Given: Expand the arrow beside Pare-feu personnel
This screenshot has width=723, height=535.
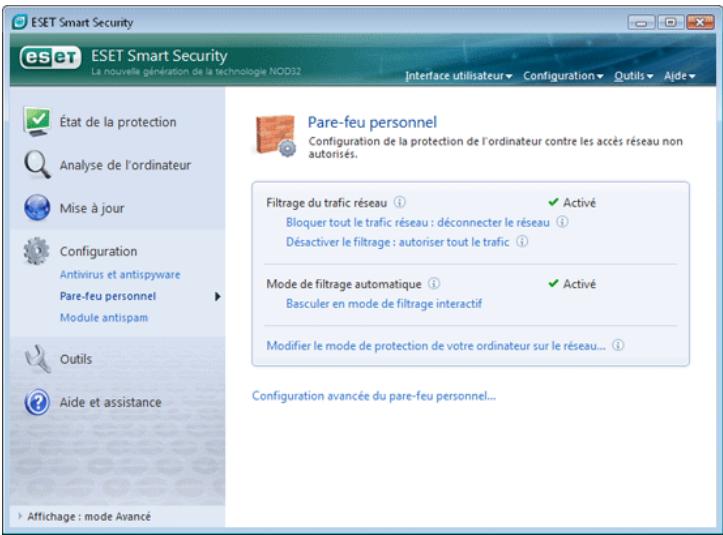Looking at the screenshot, I should pos(218,296).
